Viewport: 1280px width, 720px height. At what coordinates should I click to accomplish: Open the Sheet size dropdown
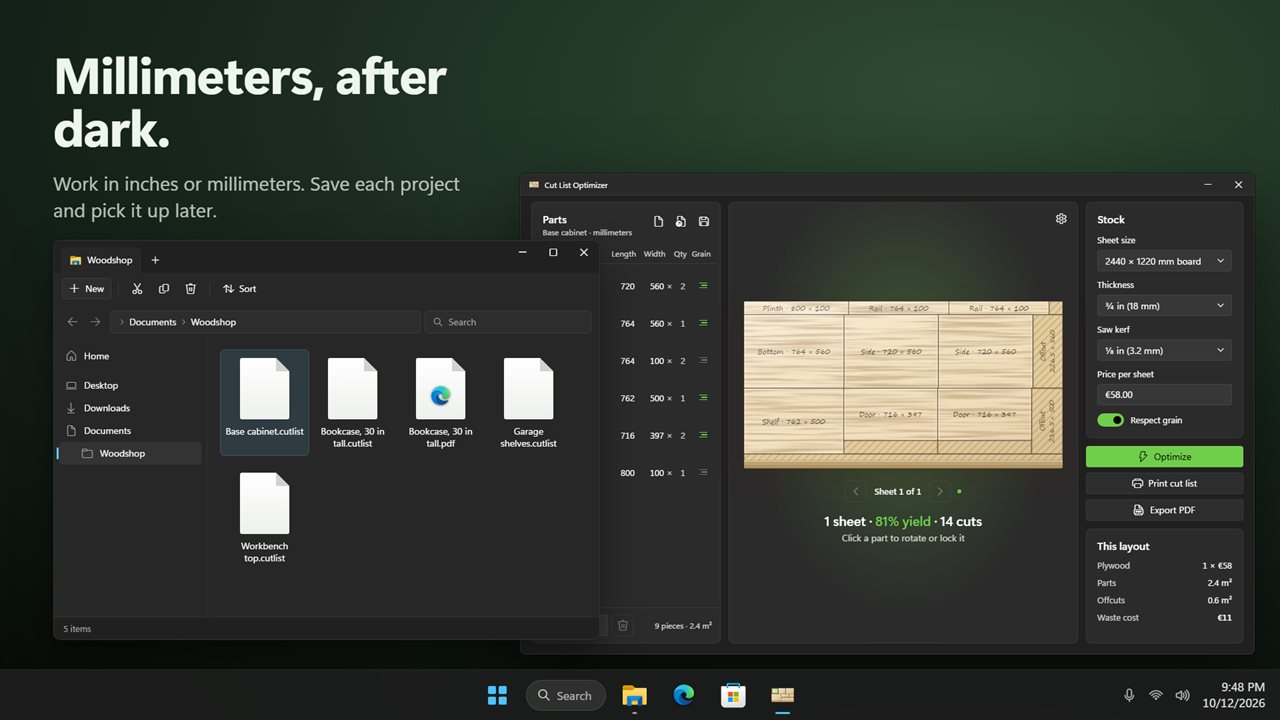point(1164,261)
